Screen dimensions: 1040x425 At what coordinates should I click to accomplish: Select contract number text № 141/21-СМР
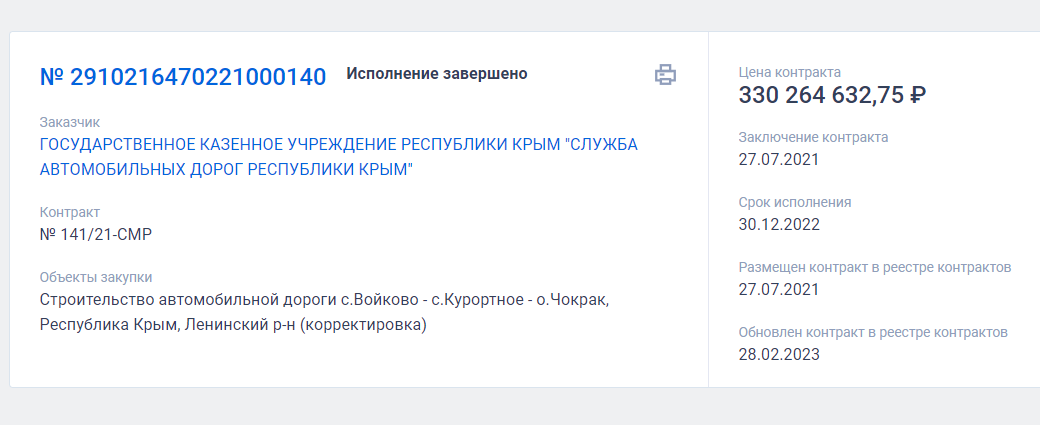95,234
